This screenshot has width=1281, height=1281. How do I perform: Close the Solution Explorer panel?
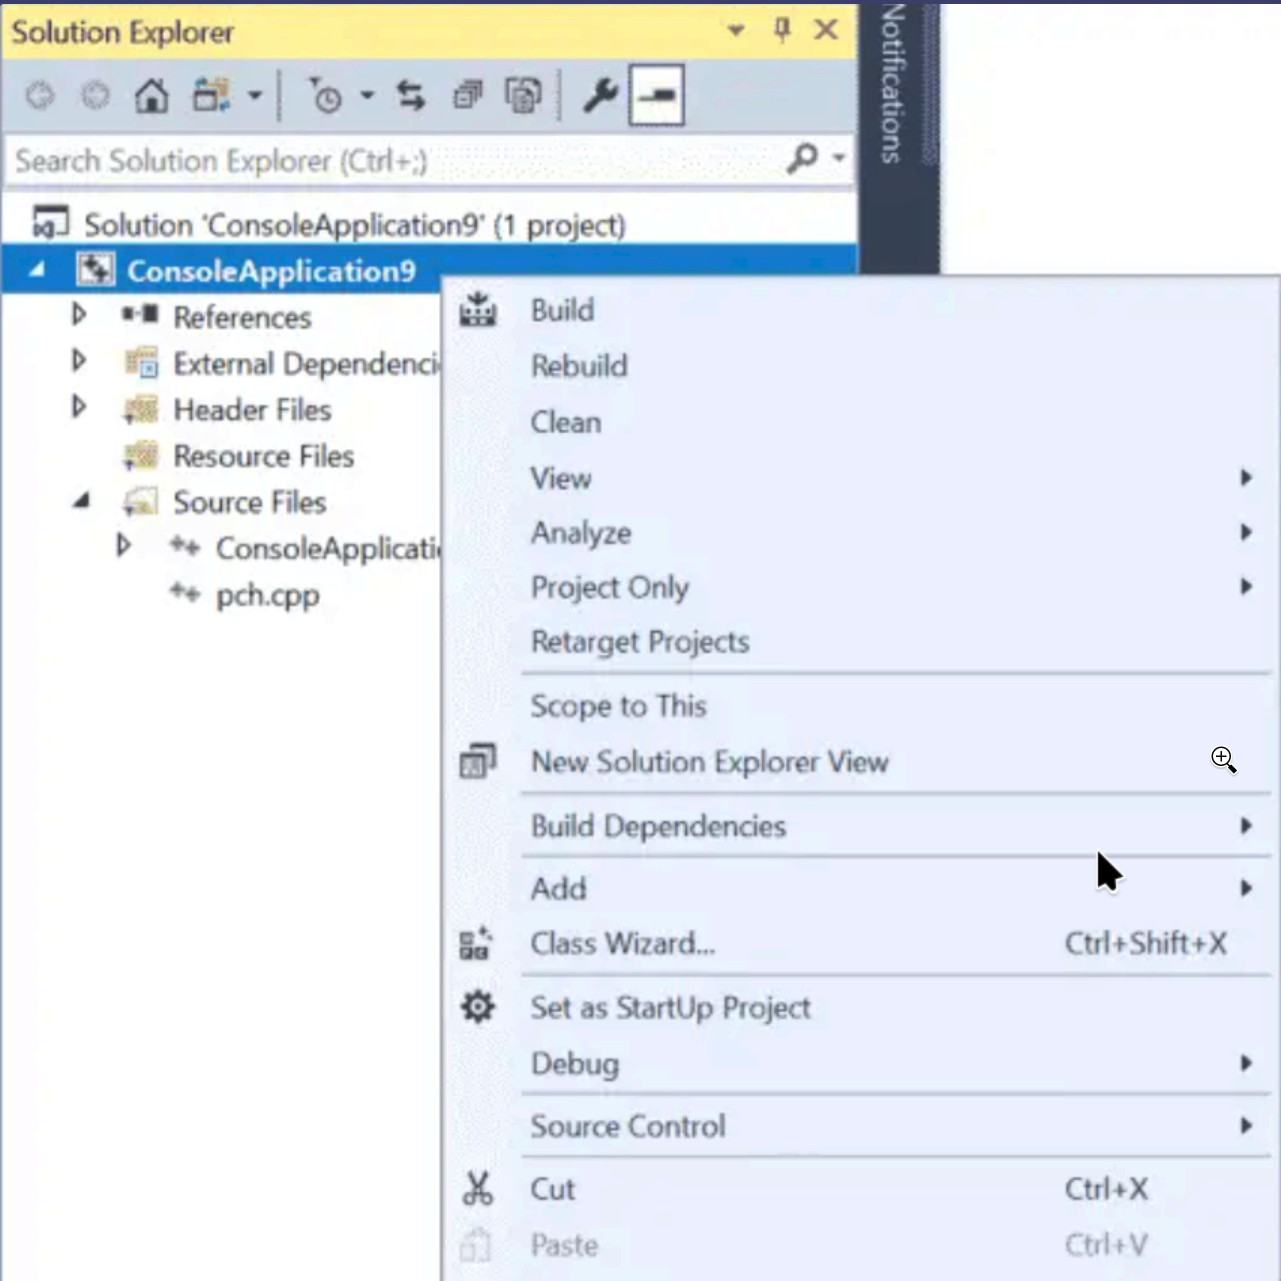(826, 30)
